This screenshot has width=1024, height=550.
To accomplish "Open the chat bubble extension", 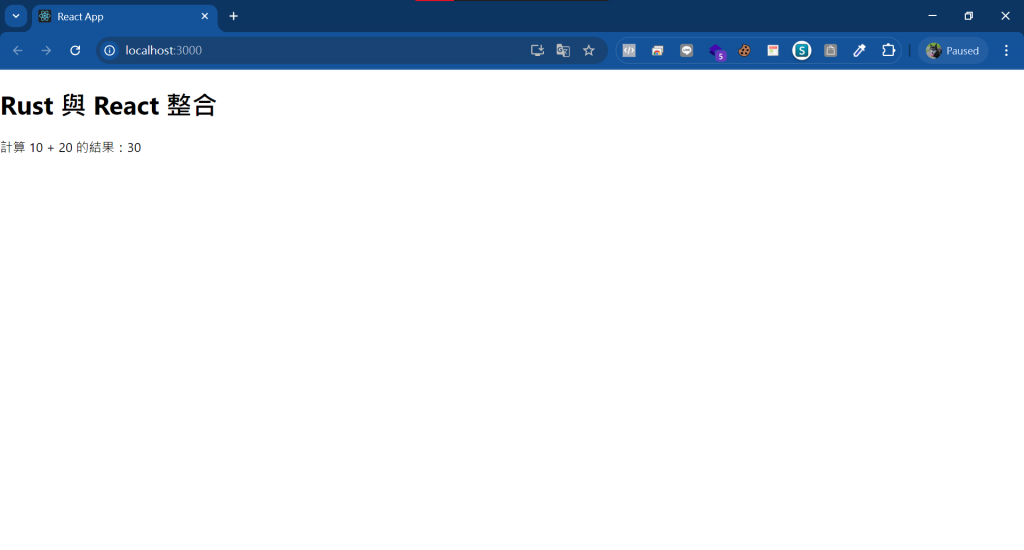I will (x=686, y=50).
